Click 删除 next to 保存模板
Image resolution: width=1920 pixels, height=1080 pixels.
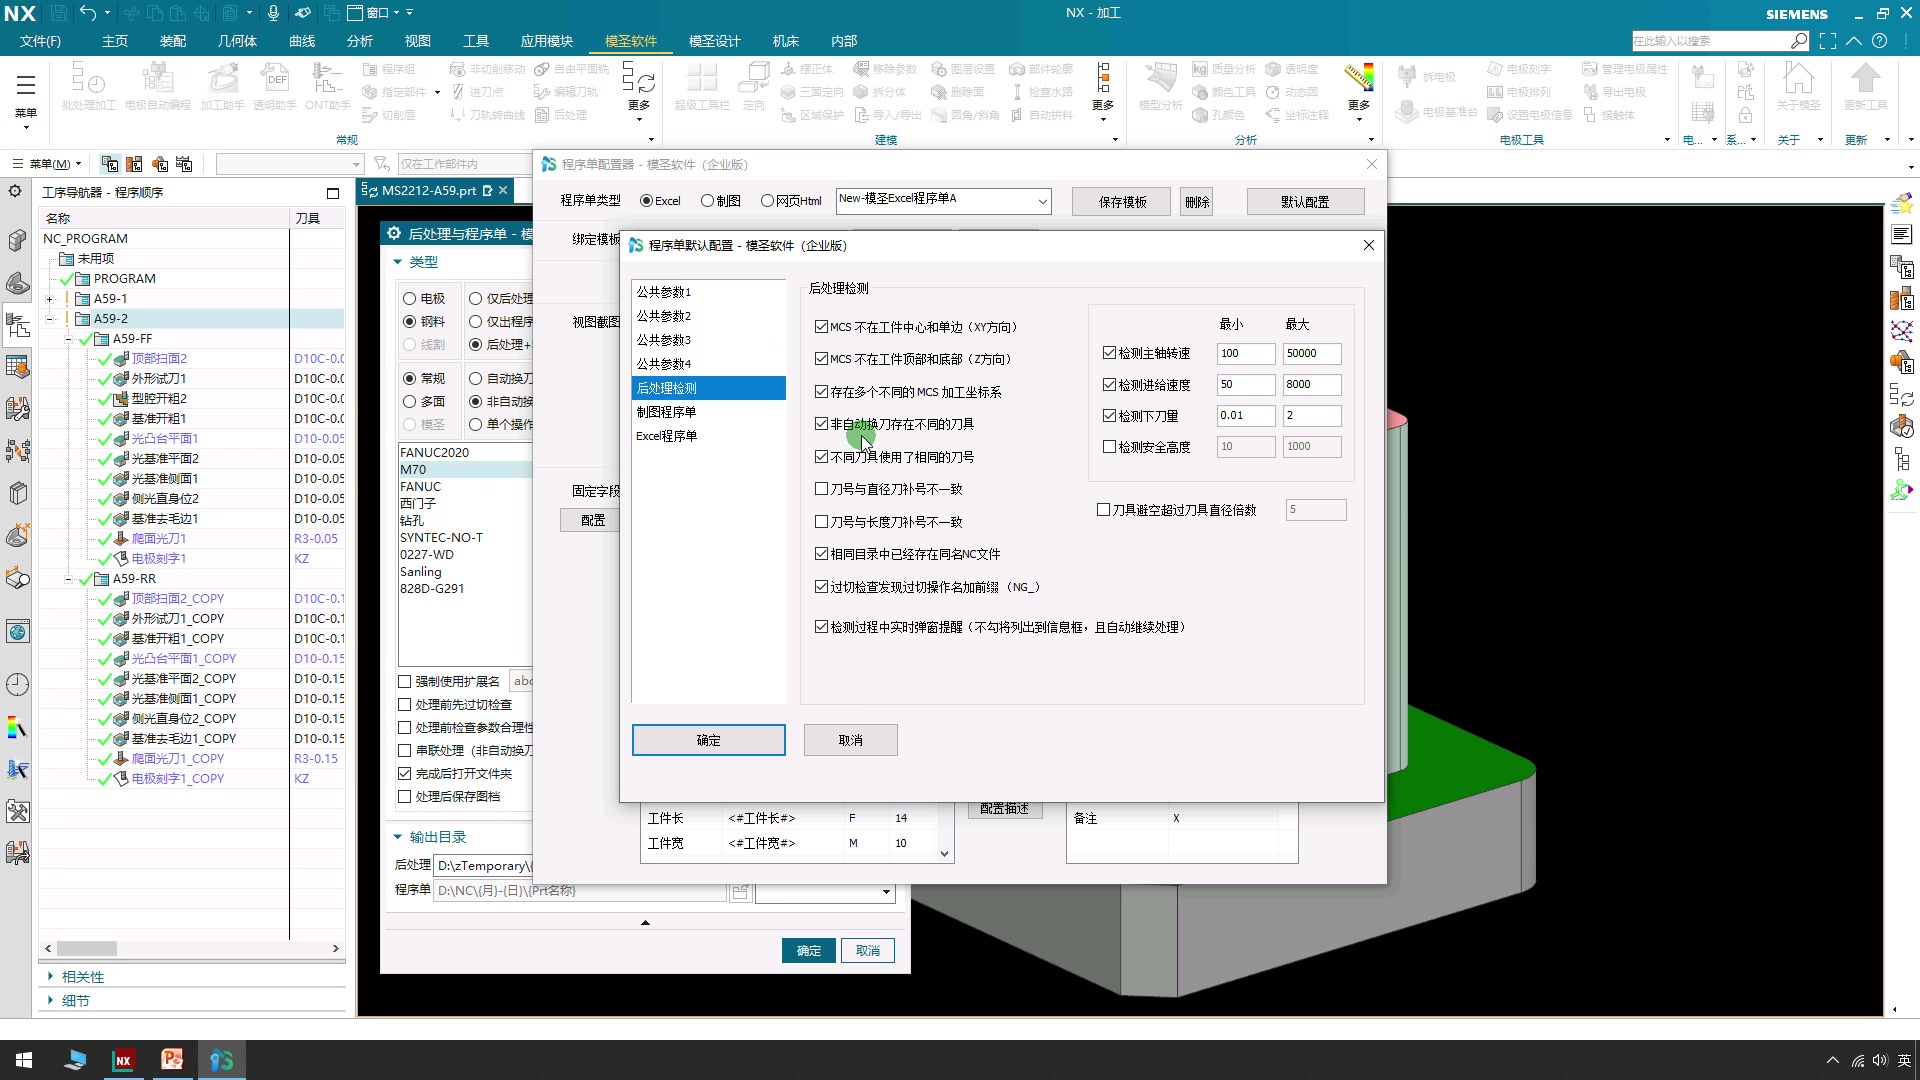coord(1197,202)
